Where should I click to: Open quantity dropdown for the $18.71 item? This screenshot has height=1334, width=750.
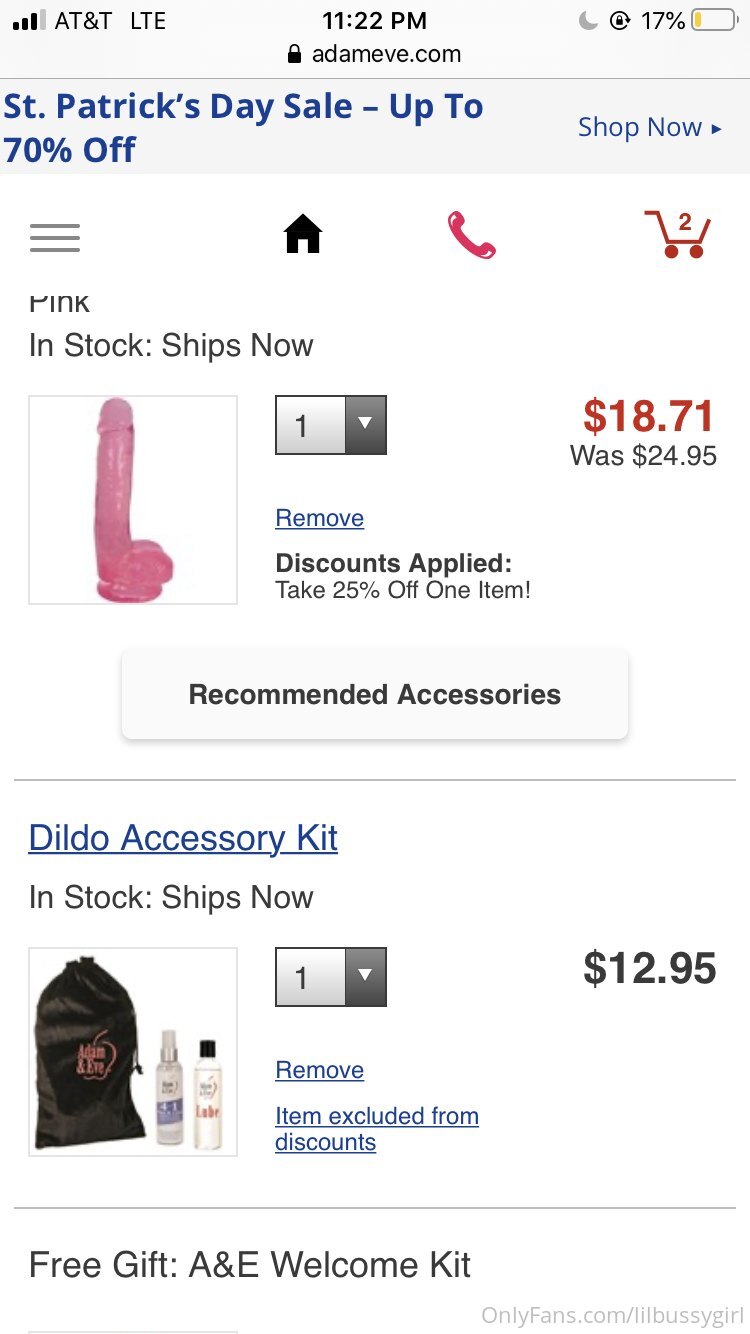331,425
